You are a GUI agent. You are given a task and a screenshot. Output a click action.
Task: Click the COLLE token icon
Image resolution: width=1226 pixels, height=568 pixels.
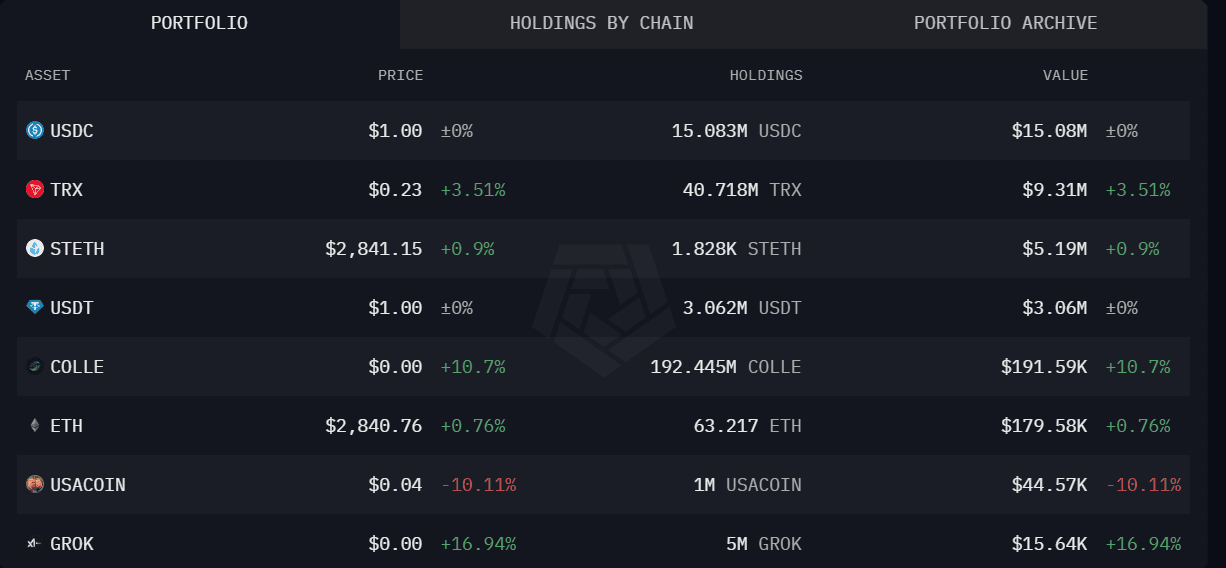pos(35,366)
